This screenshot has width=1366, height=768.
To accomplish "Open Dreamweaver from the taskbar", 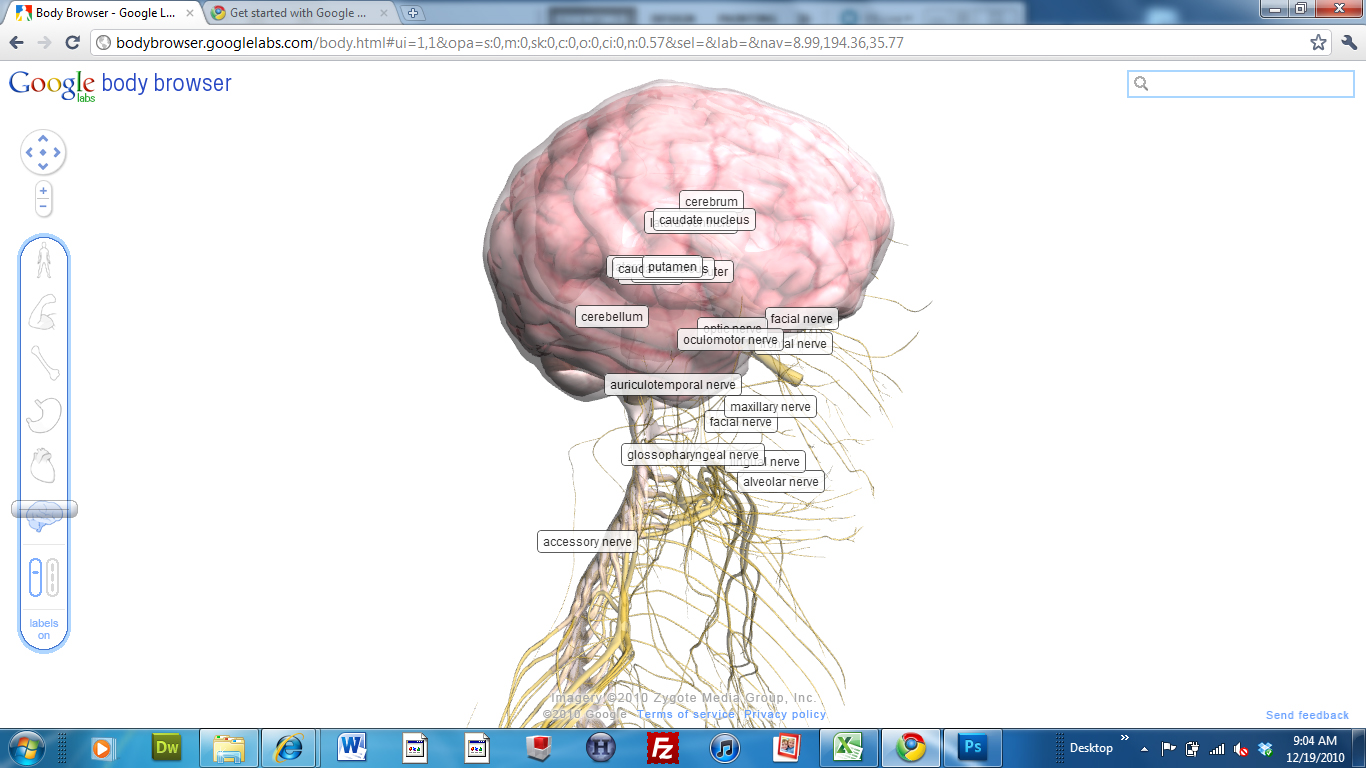I will [x=166, y=748].
